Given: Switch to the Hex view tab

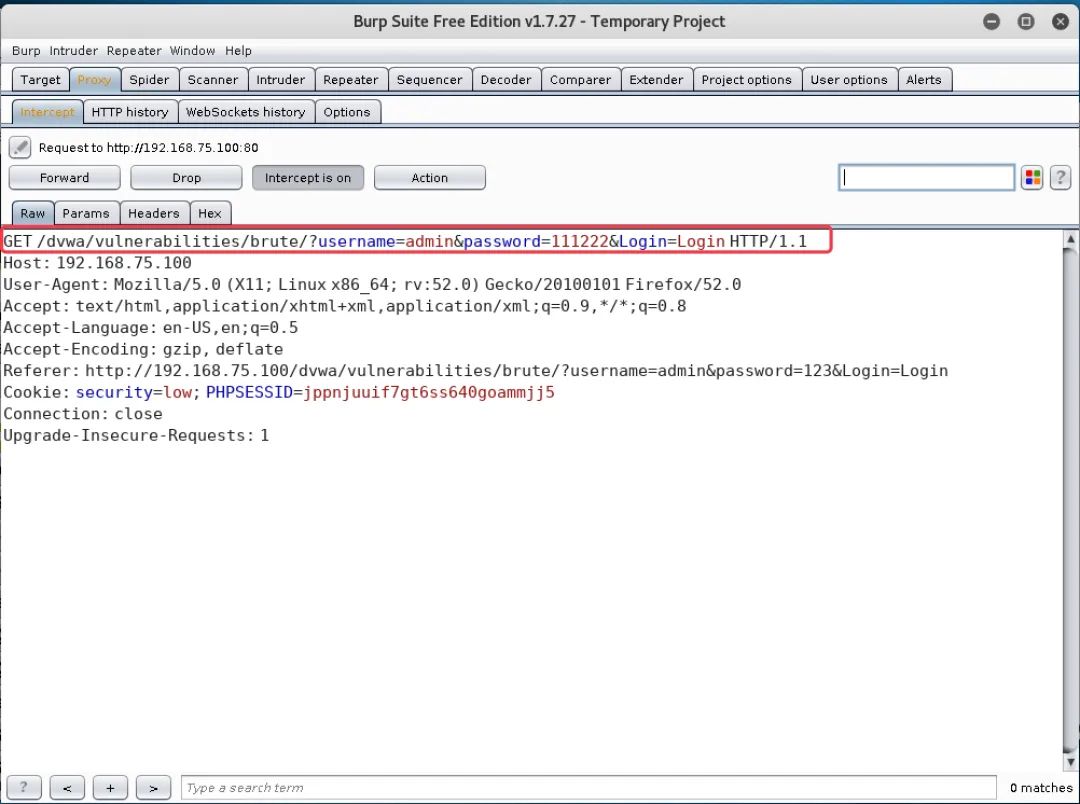Looking at the screenshot, I should coord(210,213).
